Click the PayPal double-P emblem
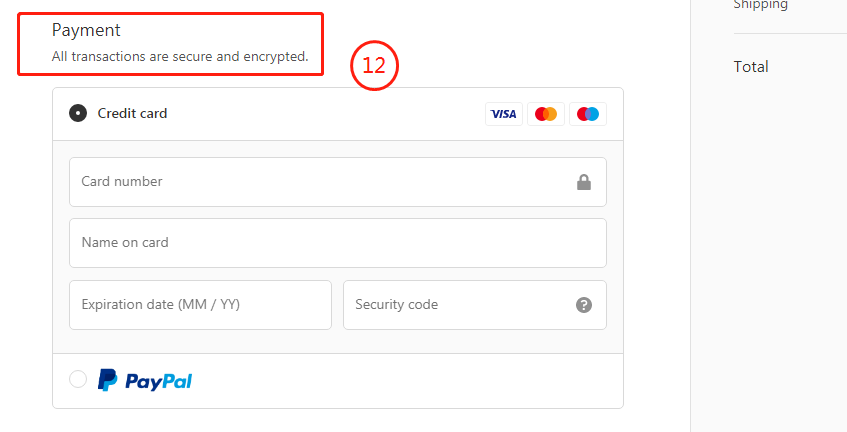The height and width of the screenshot is (432, 847). coord(107,380)
